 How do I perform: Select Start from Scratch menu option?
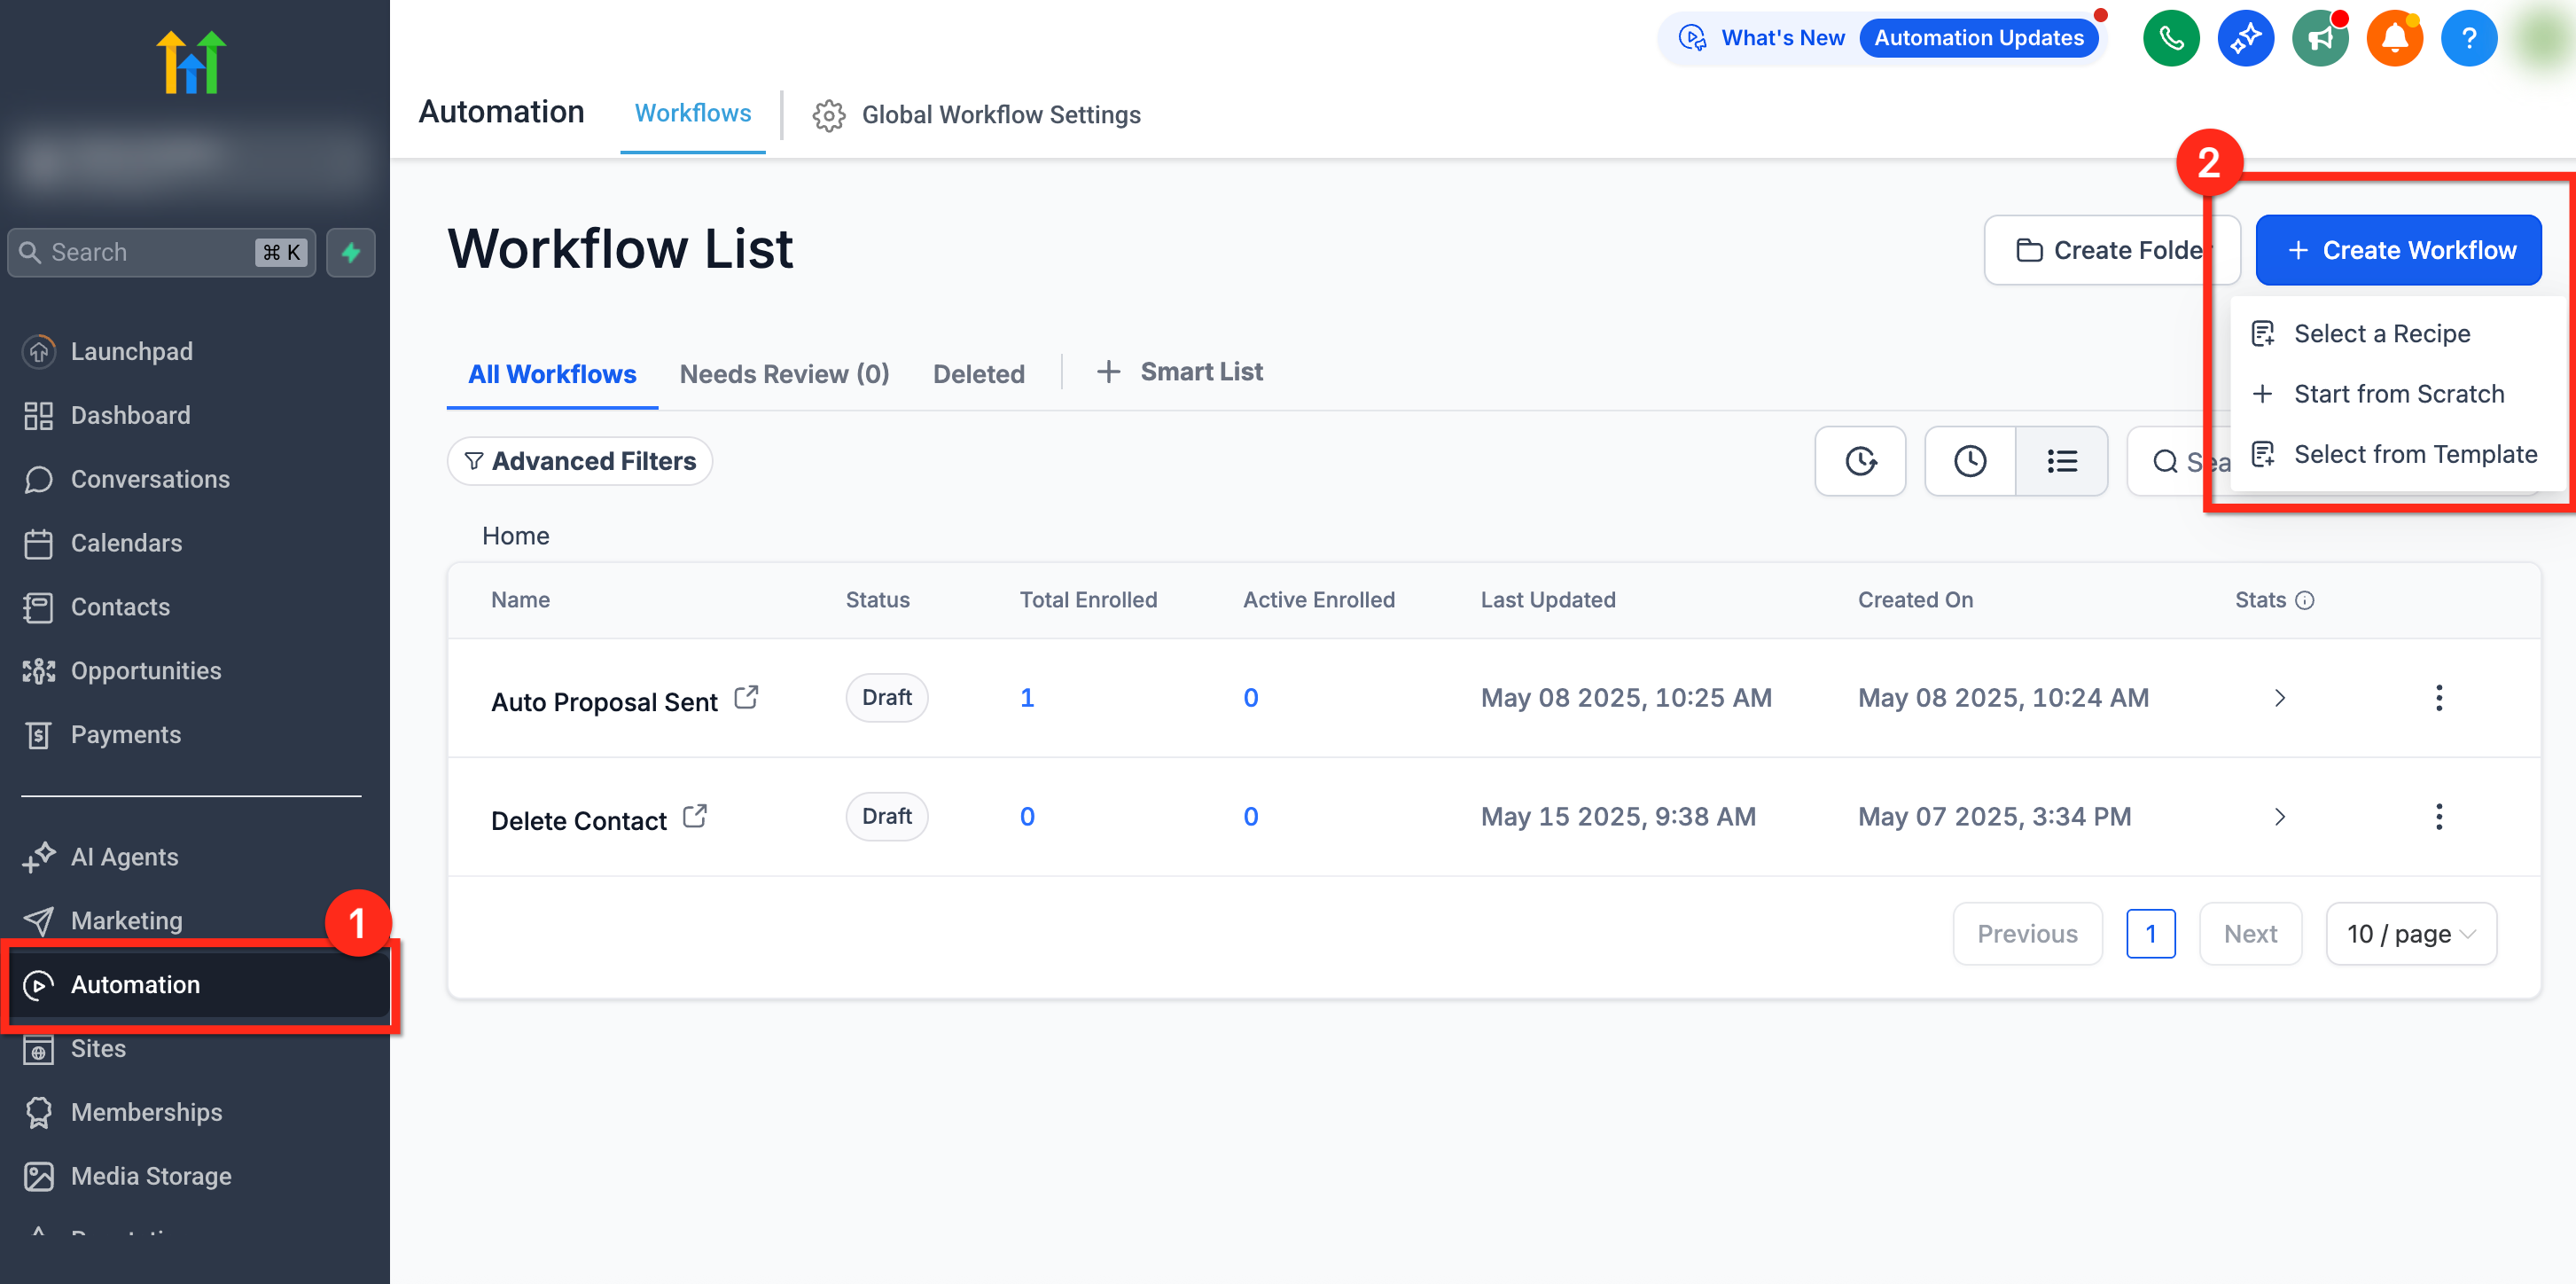coord(2398,394)
